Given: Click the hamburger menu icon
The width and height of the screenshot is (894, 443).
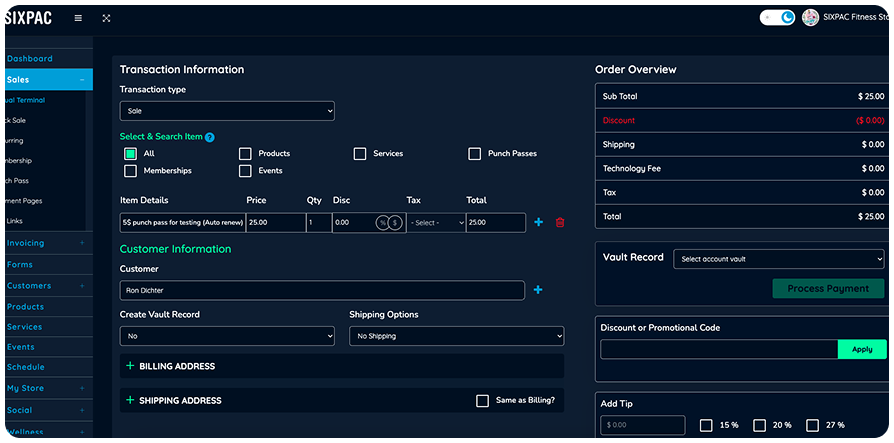Looking at the screenshot, I should pyautogui.click(x=78, y=18).
